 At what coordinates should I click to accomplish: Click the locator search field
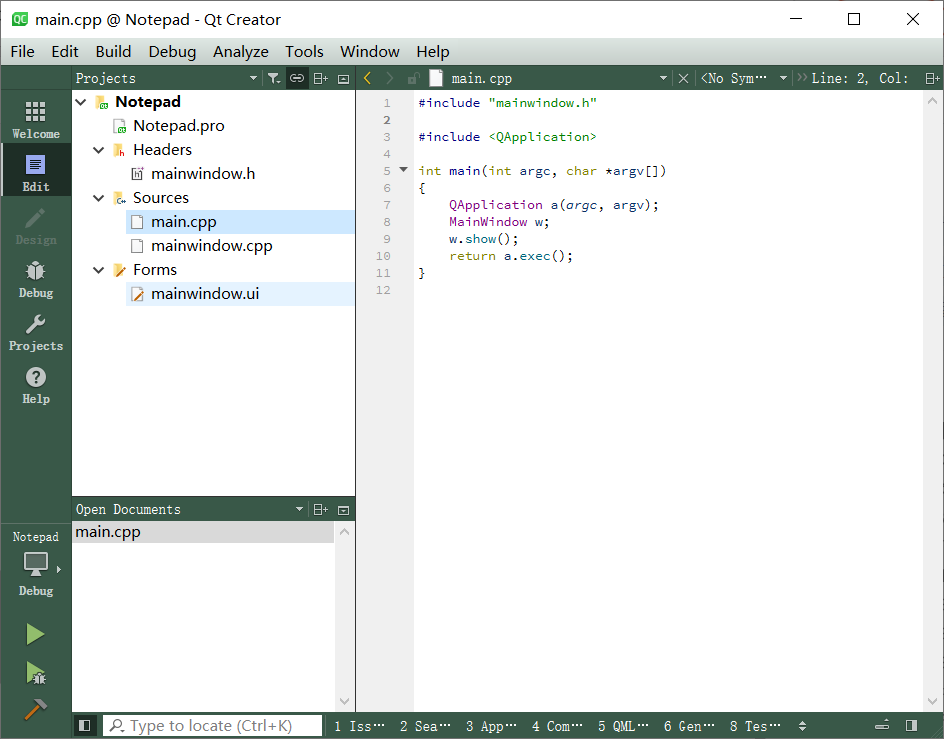(x=213, y=726)
